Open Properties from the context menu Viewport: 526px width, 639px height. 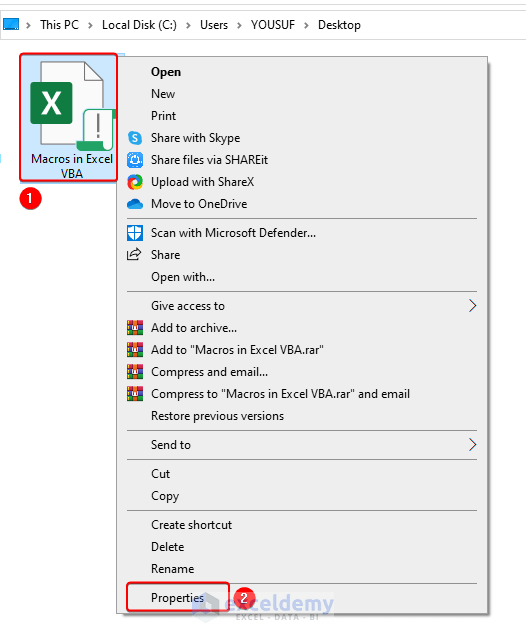pyautogui.click(x=177, y=598)
